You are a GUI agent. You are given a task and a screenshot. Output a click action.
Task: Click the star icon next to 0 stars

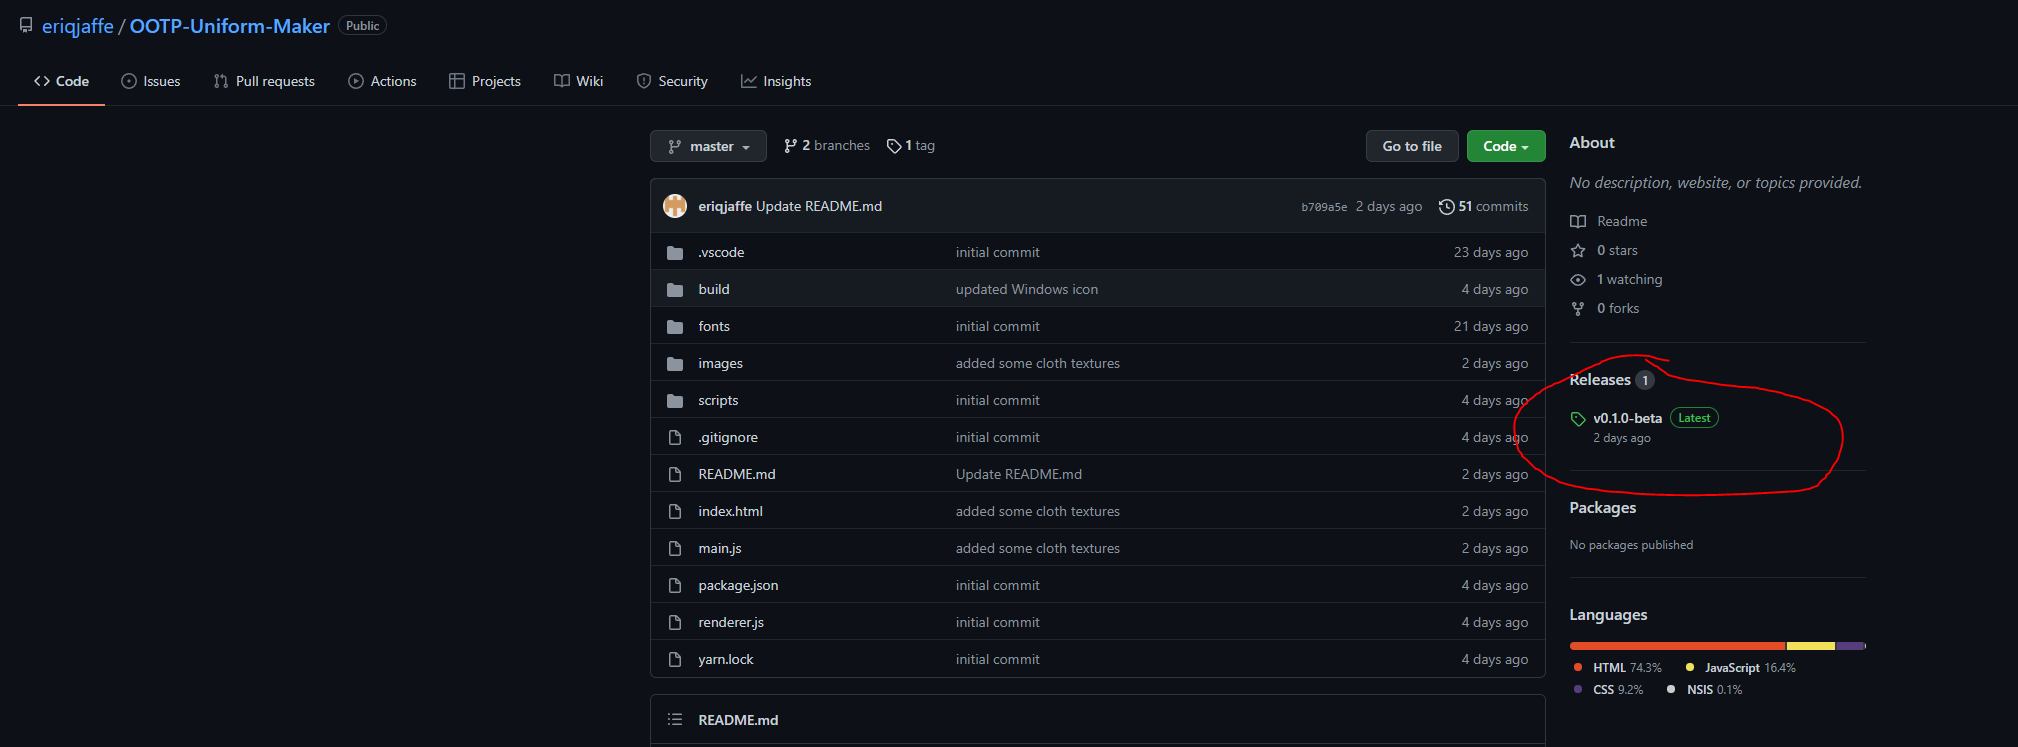1578,251
